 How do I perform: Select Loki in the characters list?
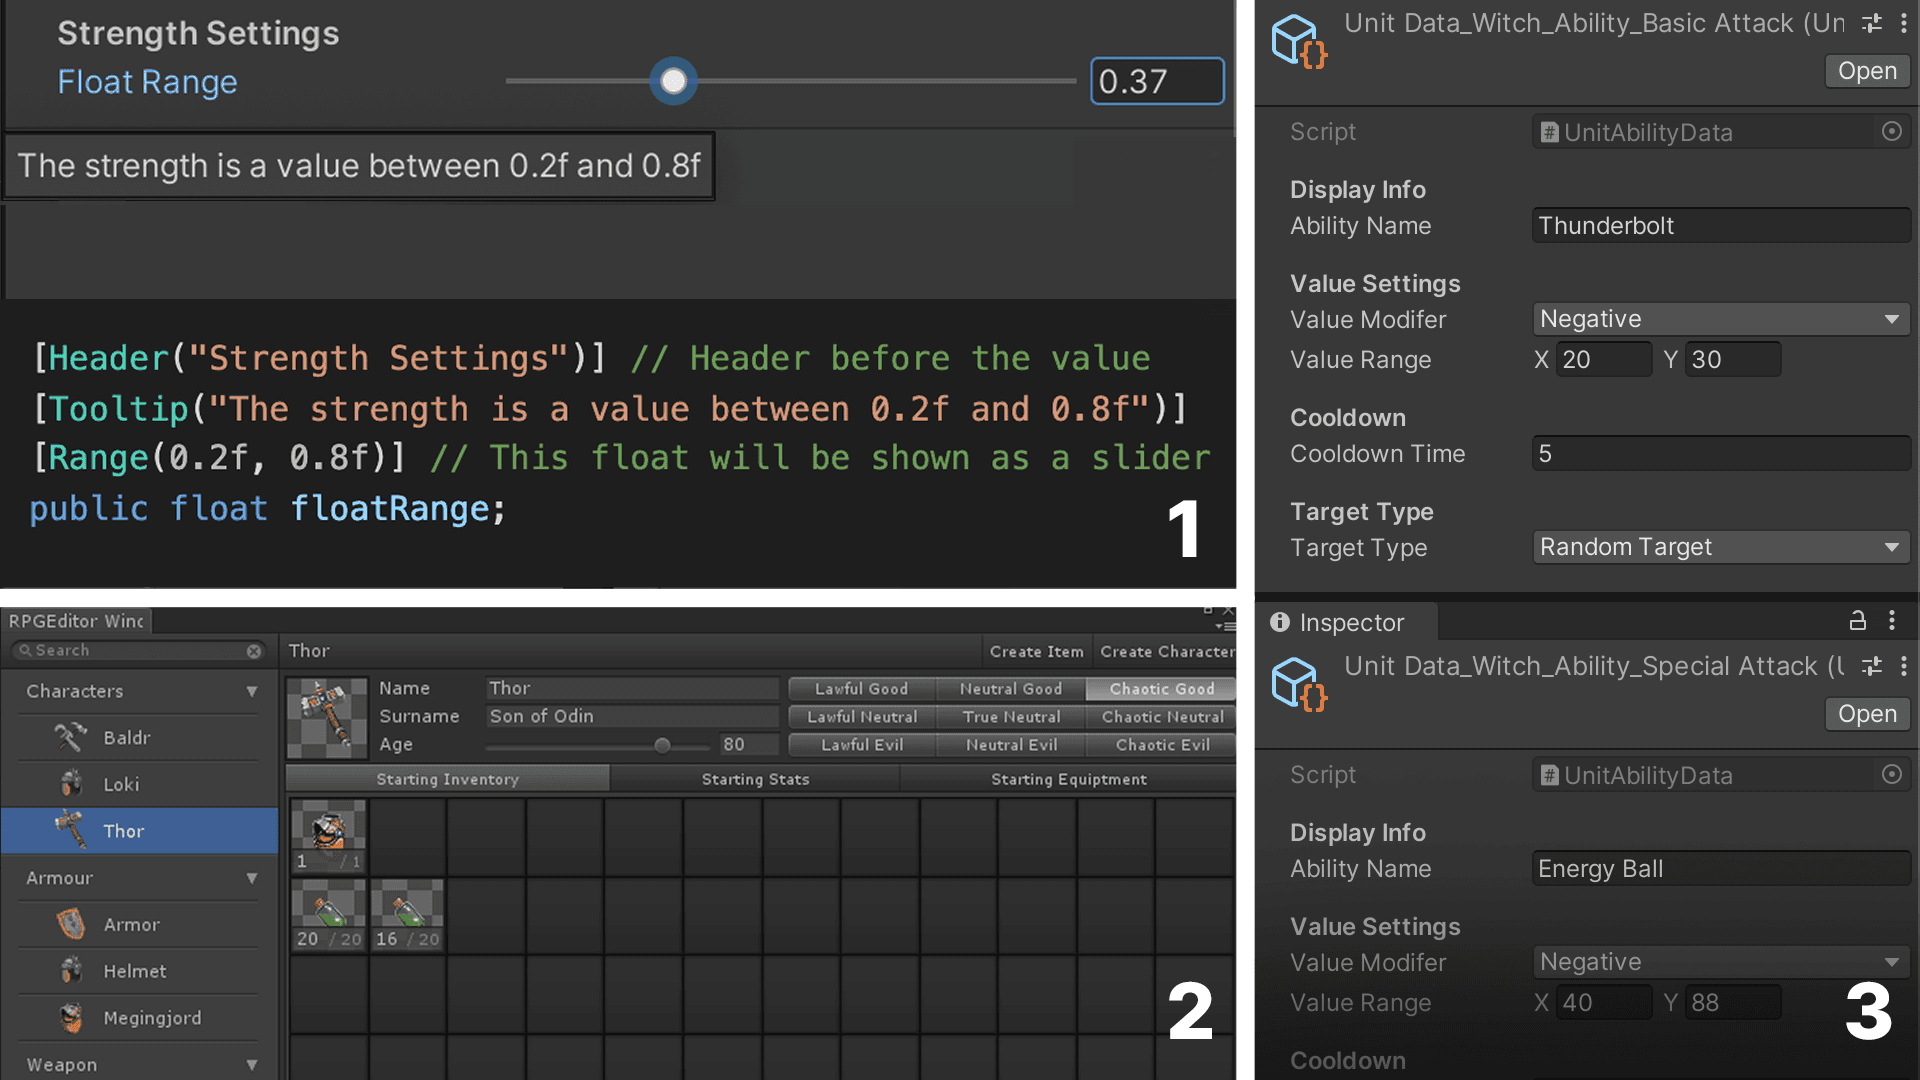[x=139, y=785]
